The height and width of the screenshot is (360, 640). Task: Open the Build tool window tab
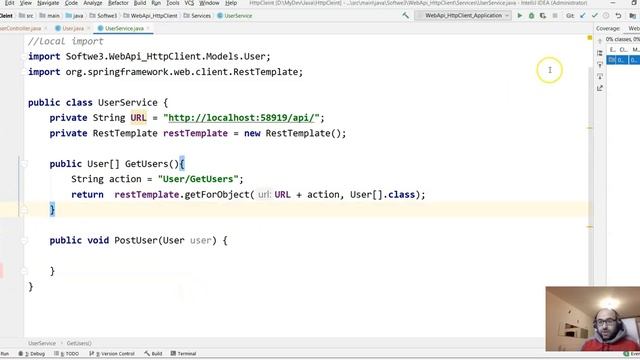(153, 353)
